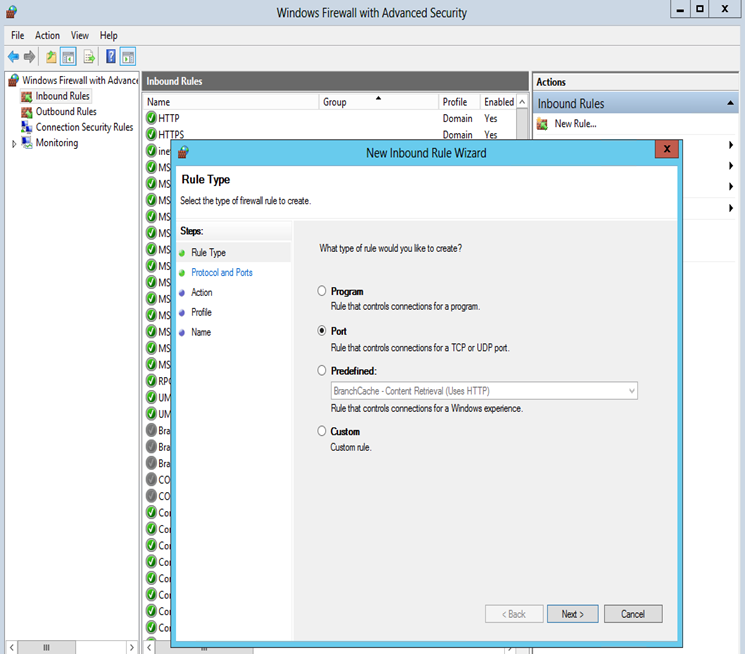The height and width of the screenshot is (654, 745).
Task: Maximize the Windows Firewall window
Action: tap(699, 9)
